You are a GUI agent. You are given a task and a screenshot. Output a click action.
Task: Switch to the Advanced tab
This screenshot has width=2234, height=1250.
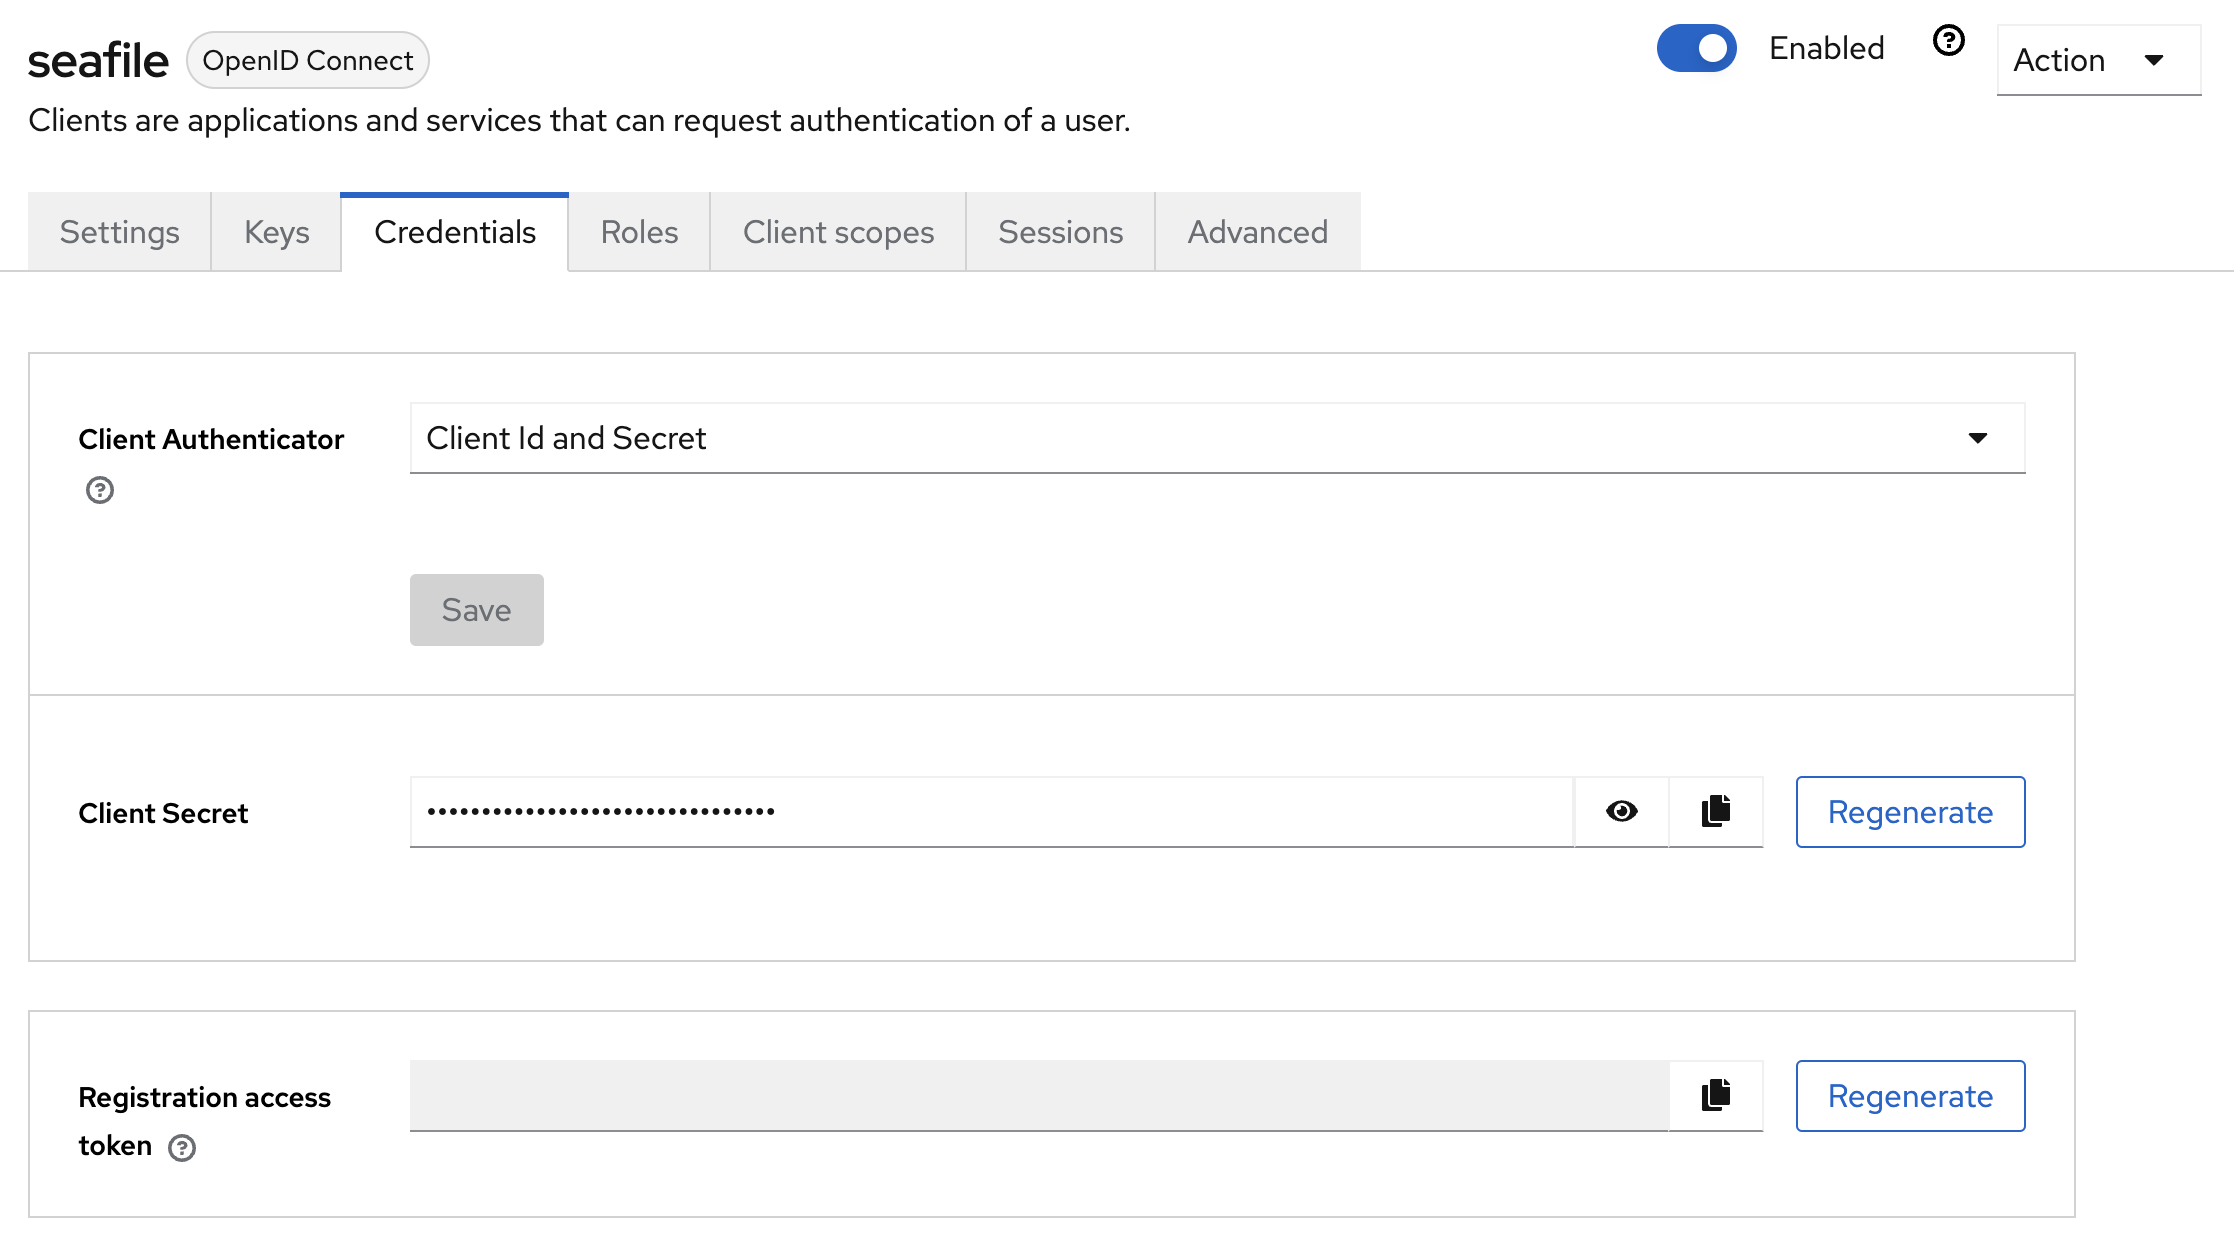coord(1257,232)
